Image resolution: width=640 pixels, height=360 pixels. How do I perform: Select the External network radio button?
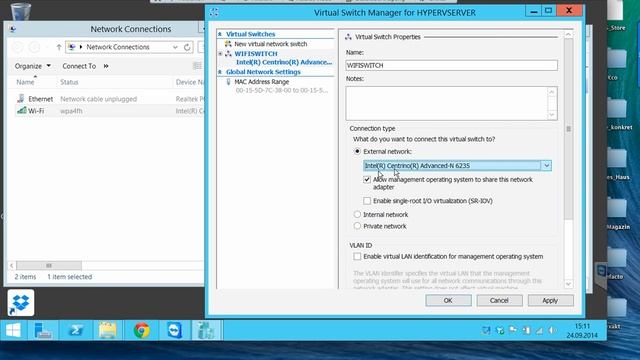357,151
